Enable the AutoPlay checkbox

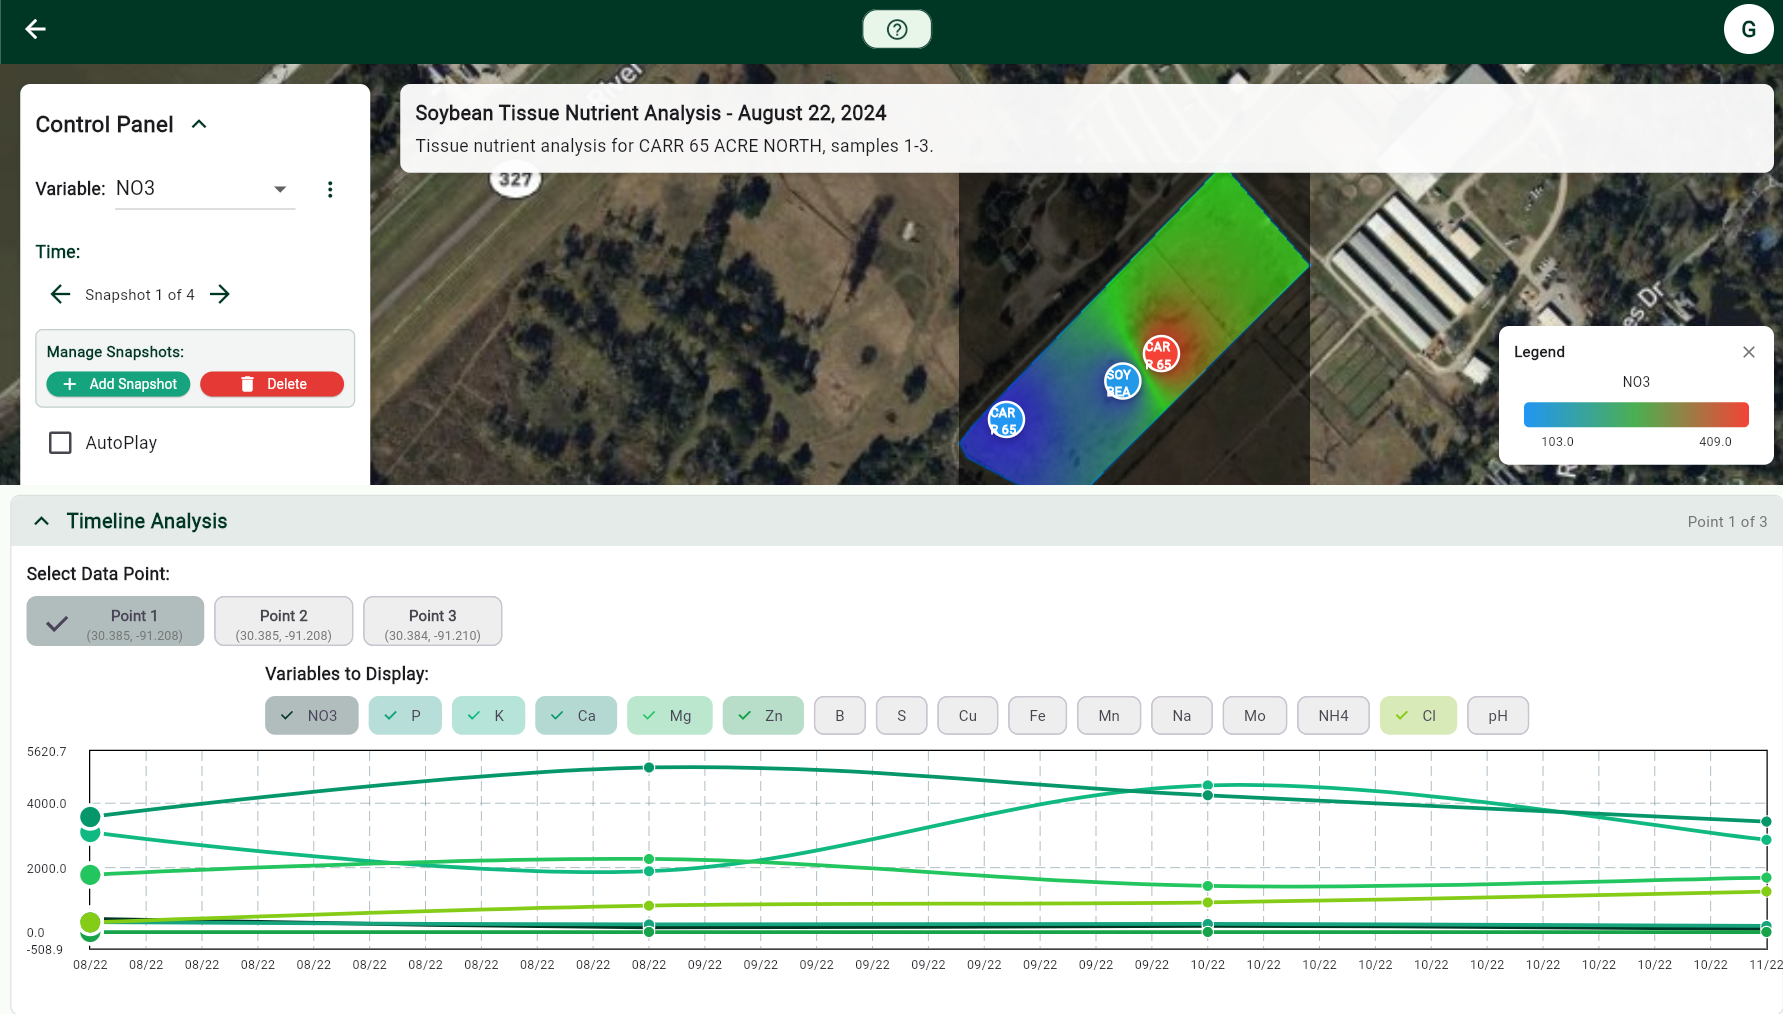[x=61, y=443]
